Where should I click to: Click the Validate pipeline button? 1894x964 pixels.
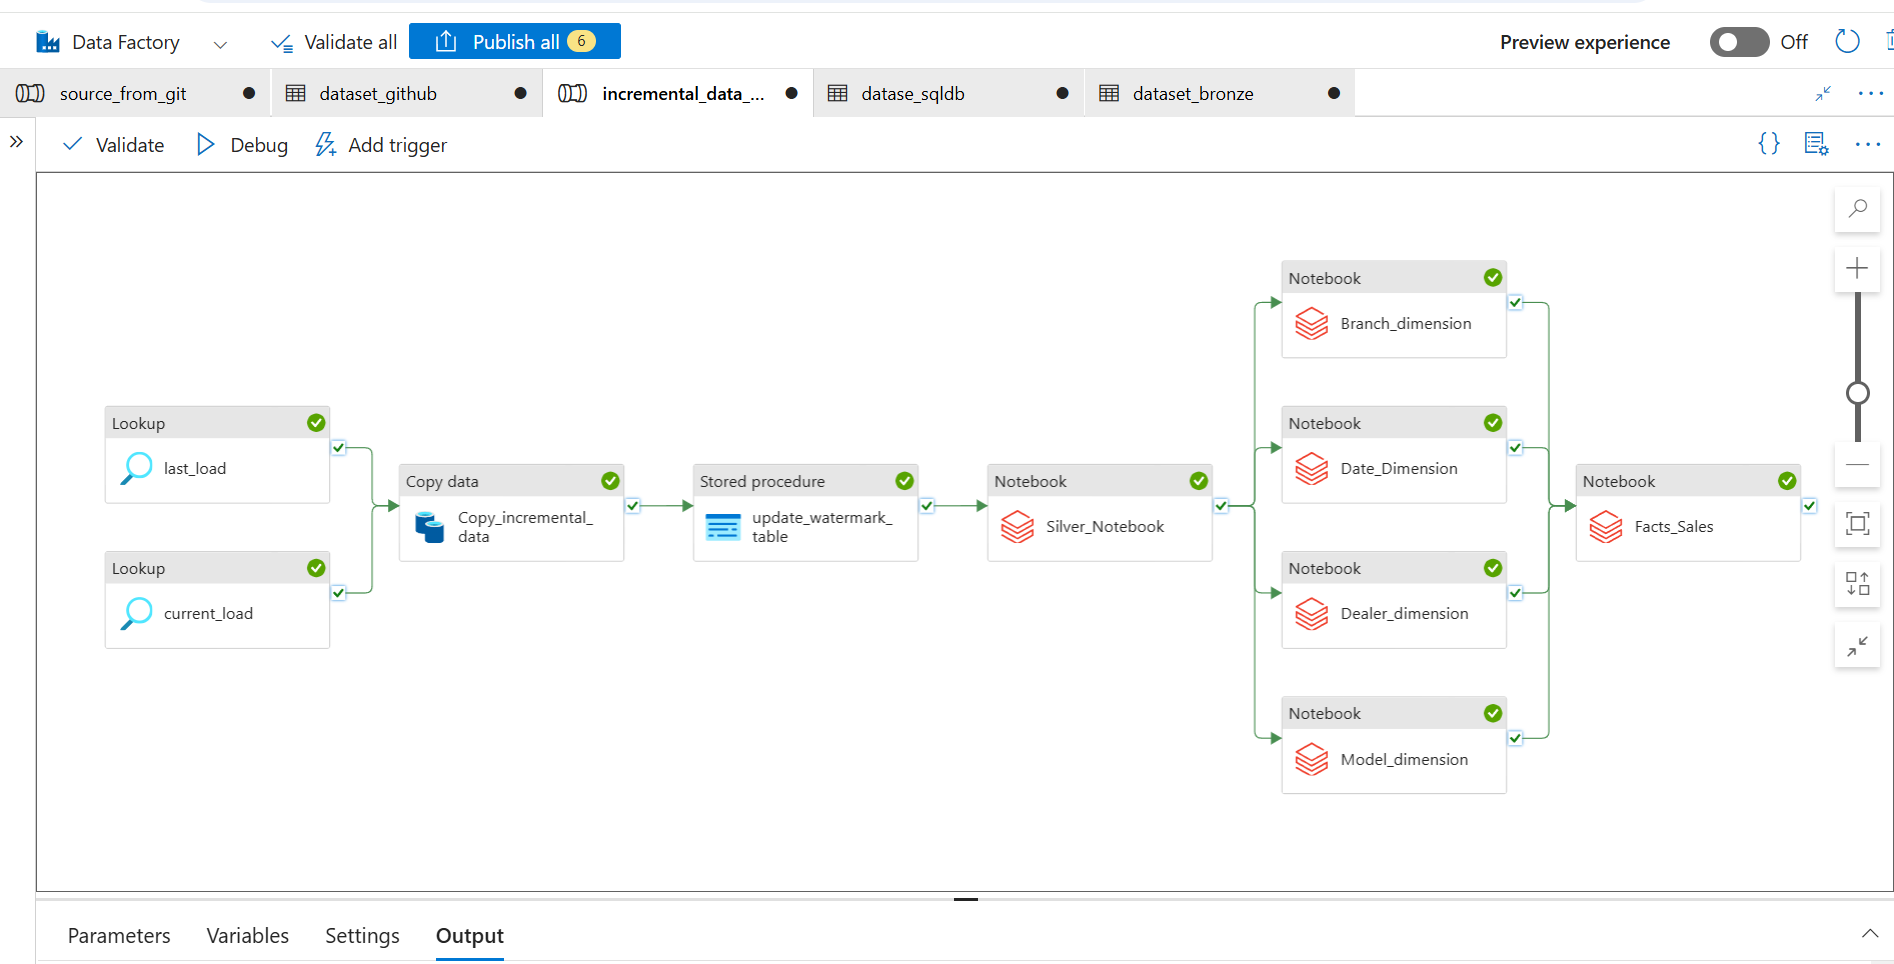tap(113, 145)
